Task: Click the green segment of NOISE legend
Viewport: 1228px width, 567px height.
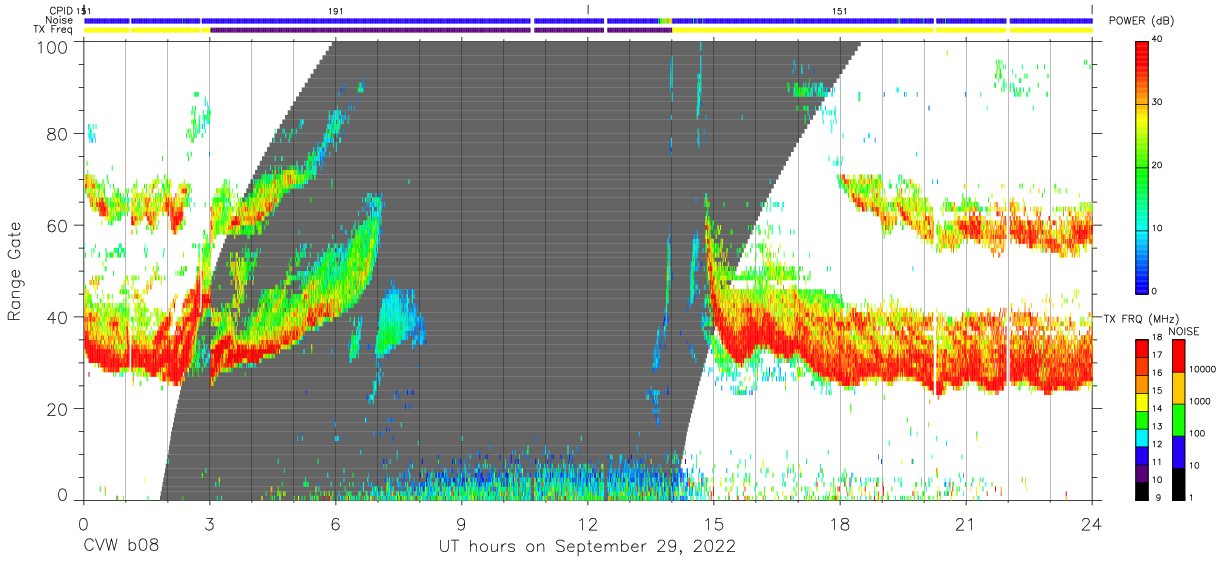Action: click(x=1180, y=419)
